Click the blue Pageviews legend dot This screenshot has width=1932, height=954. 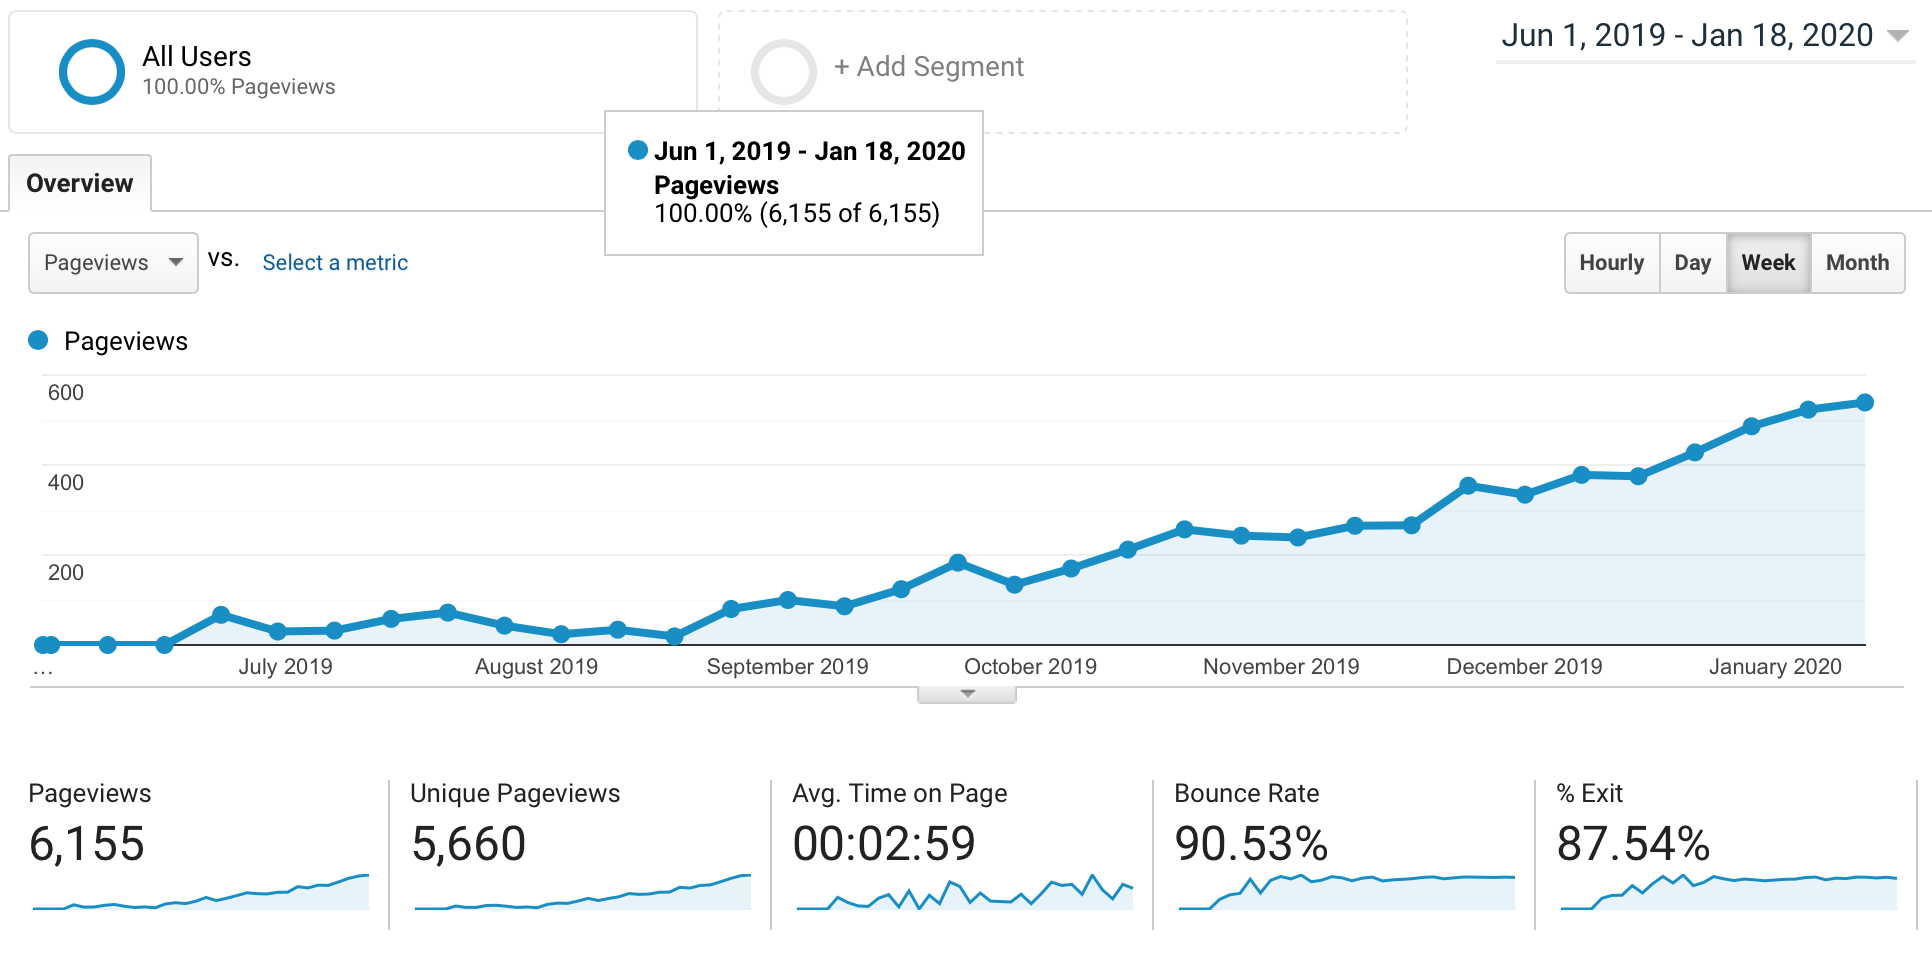(x=38, y=340)
